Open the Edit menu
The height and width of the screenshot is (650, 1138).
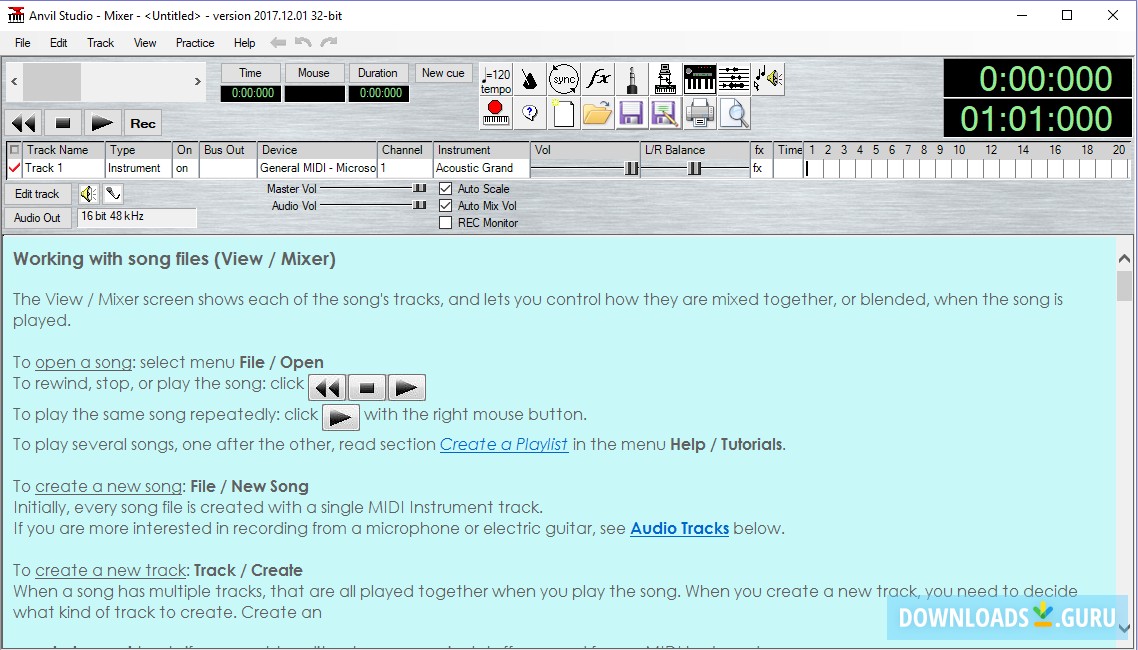tap(59, 43)
